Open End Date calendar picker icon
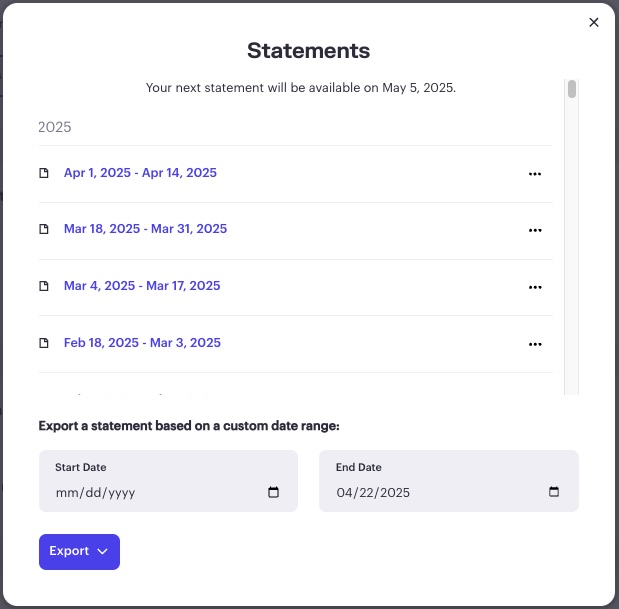The height and width of the screenshot is (609, 619). point(554,491)
